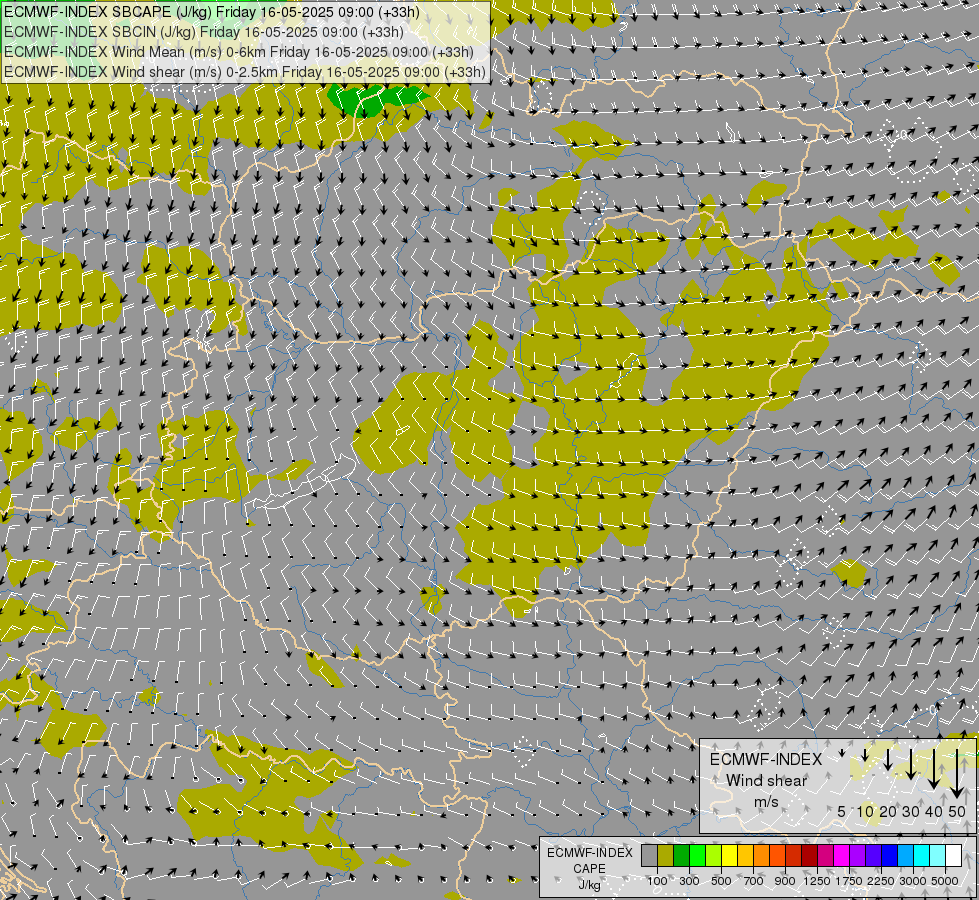Click the 300 value on CAPE scale
Viewport: 979px width, 900px height.
point(689,881)
